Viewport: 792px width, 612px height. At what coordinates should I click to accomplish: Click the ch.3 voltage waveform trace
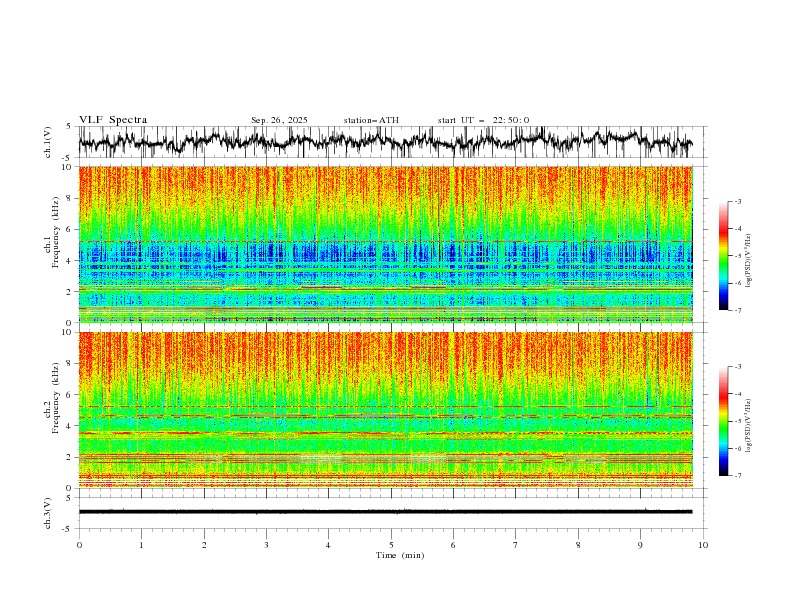(385, 512)
